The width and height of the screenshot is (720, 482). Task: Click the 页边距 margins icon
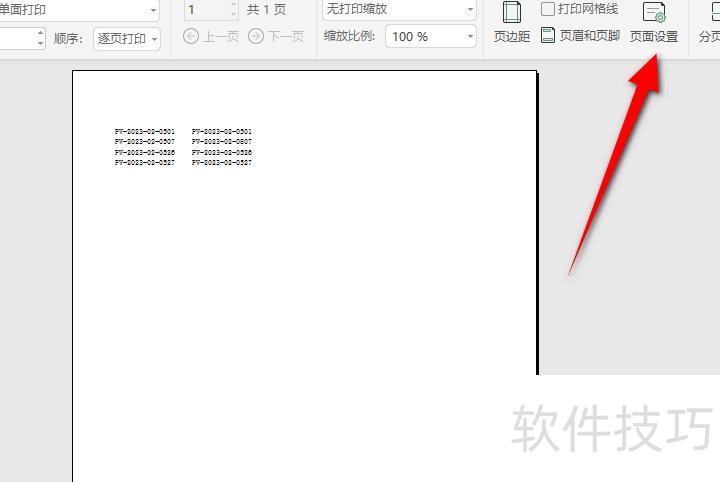point(511,13)
